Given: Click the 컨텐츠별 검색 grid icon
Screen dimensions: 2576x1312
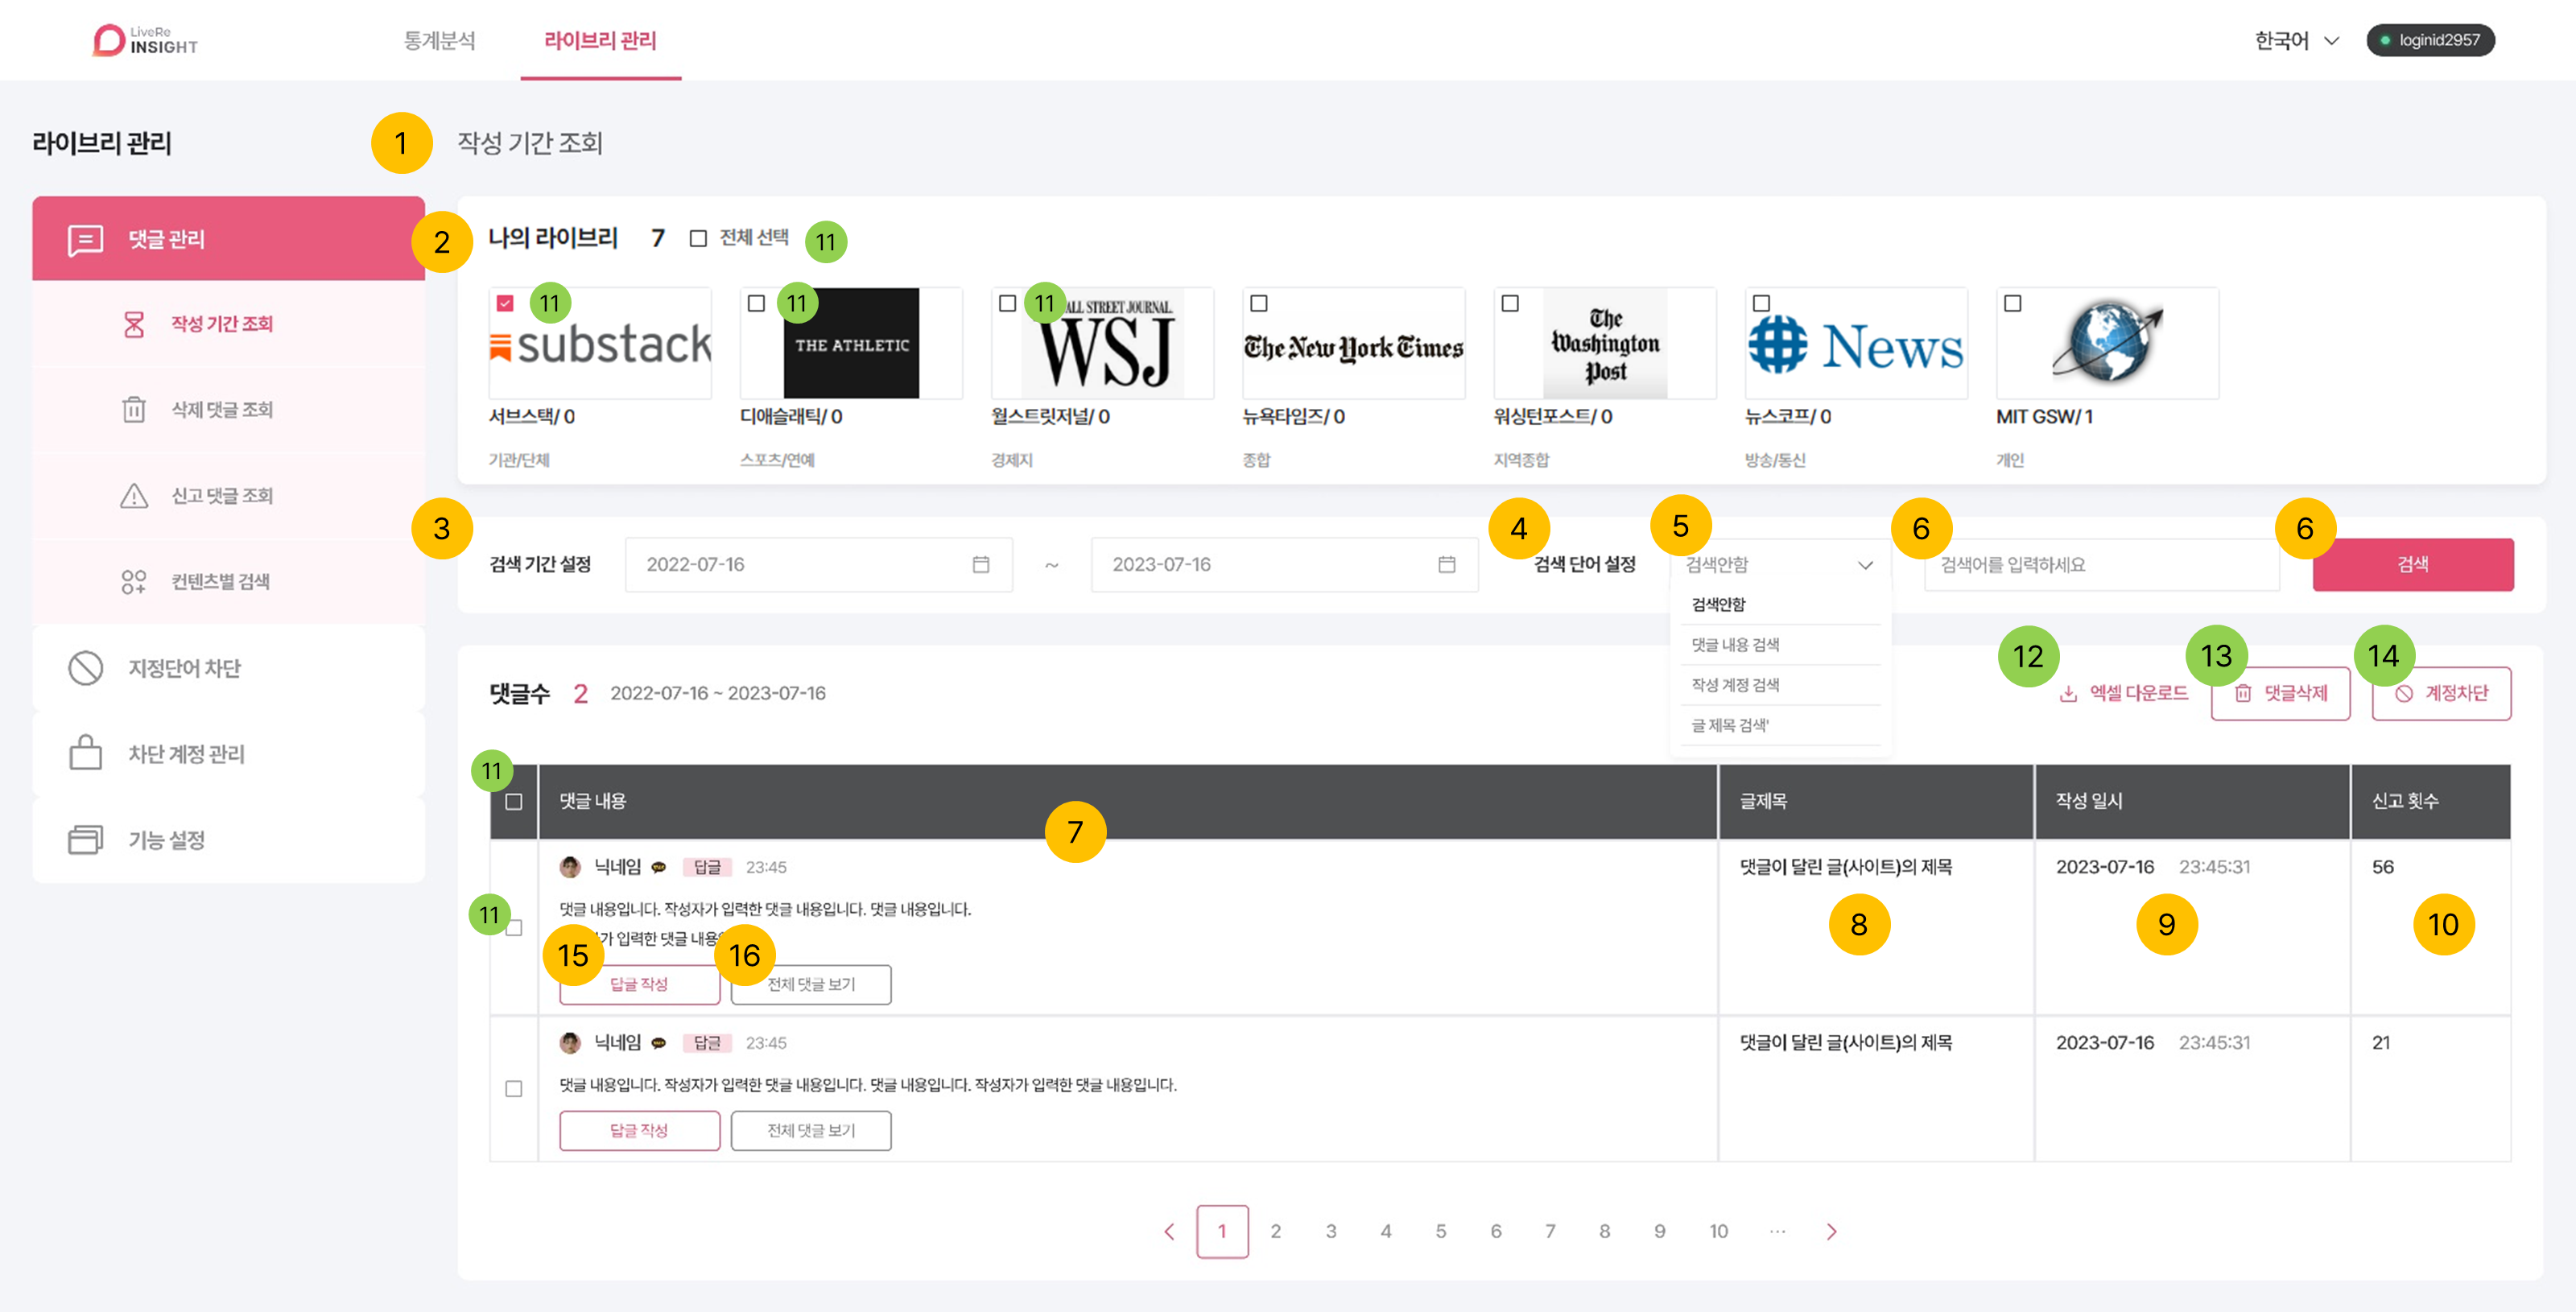Looking at the screenshot, I should 134,582.
